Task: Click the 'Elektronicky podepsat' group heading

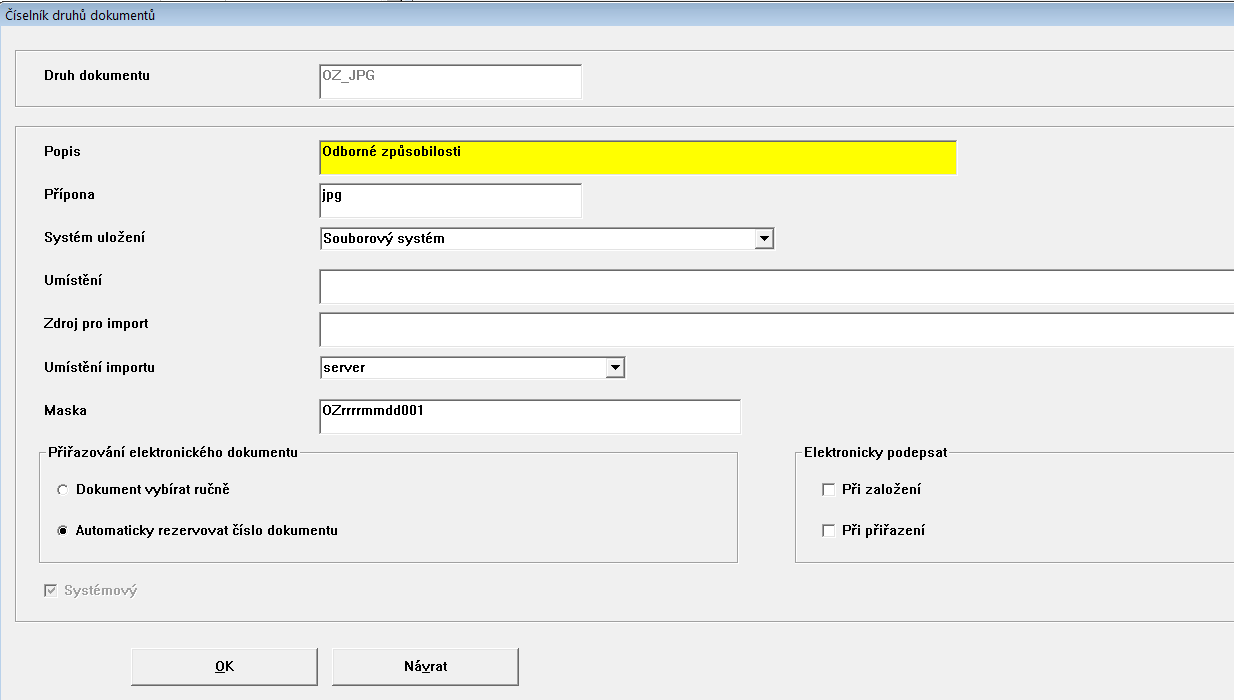Action: click(x=875, y=453)
